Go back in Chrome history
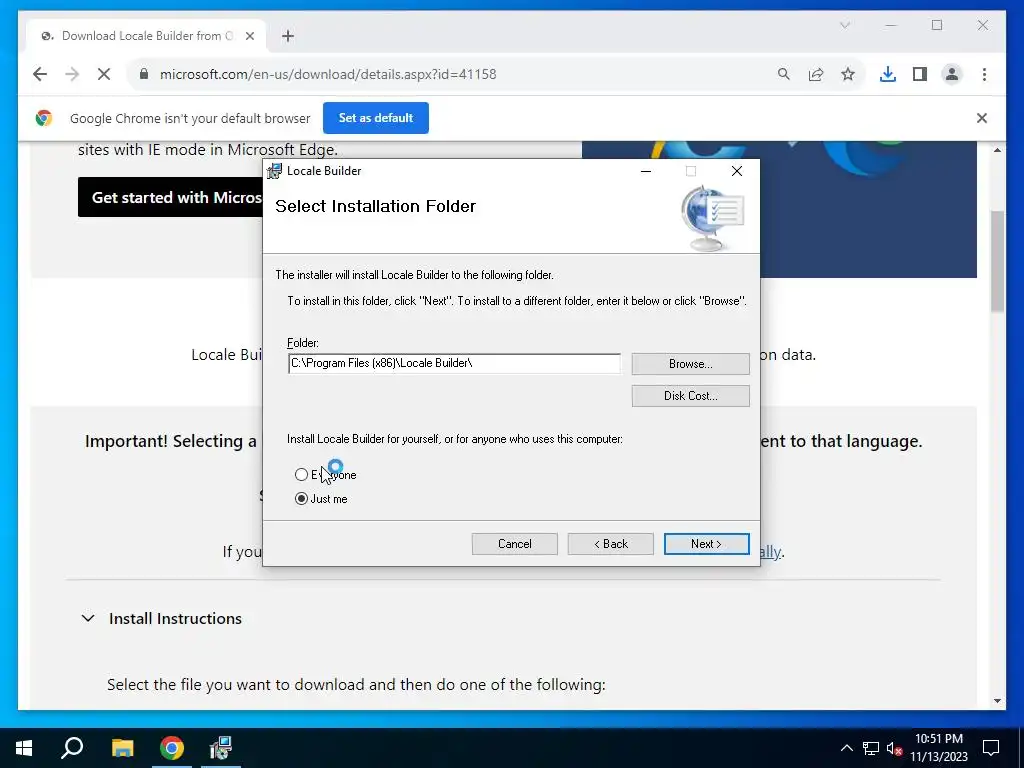The height and width of the screenshot is (768, 1024). pyautogui.click(x=40, y=74)
